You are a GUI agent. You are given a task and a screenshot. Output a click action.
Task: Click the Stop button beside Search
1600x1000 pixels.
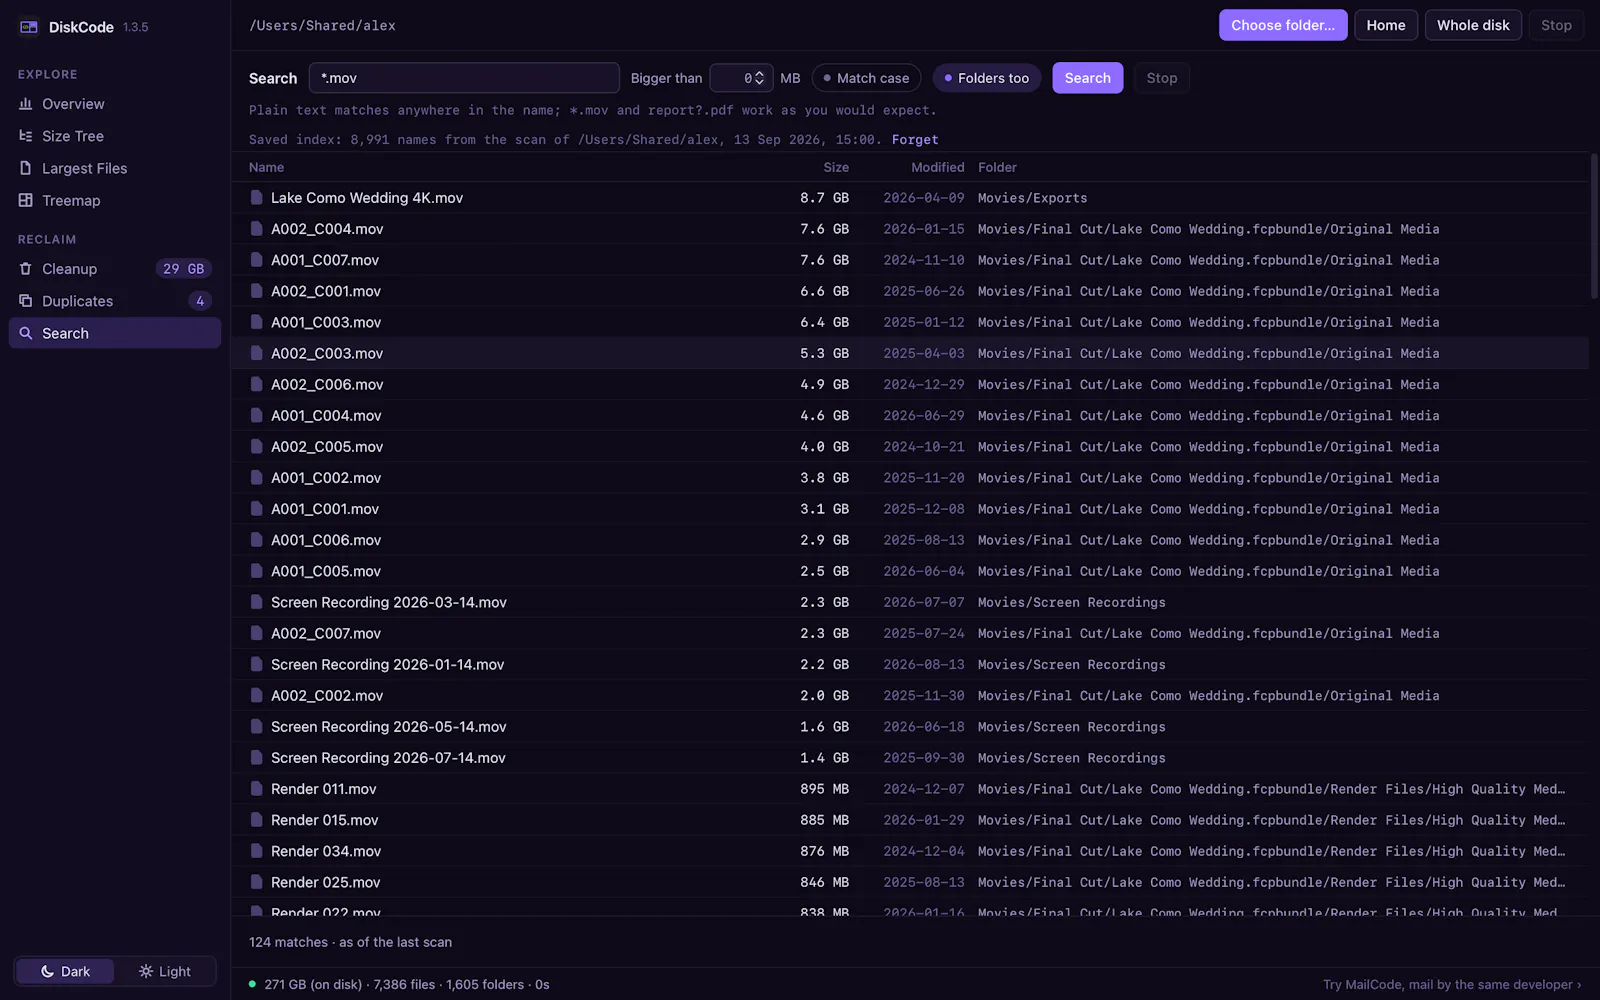point(1161,78)
